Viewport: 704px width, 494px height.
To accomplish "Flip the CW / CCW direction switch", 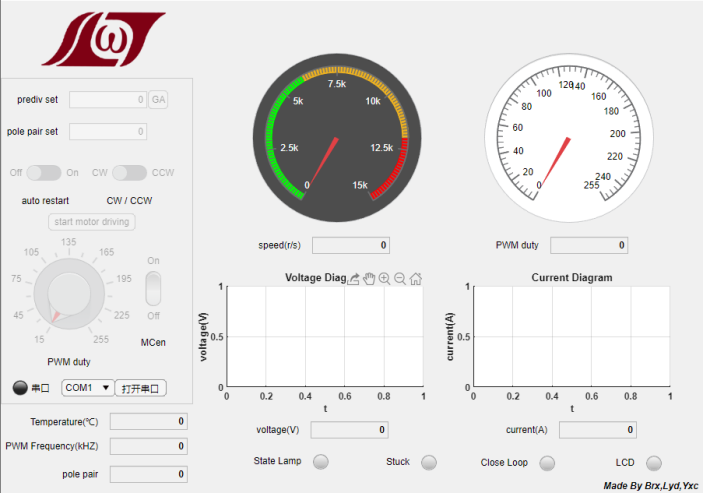I will (130, 173).
